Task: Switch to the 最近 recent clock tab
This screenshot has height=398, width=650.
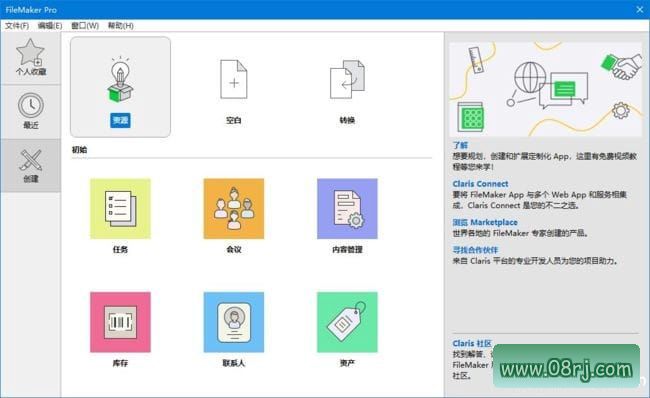Action: pos(31,112)
